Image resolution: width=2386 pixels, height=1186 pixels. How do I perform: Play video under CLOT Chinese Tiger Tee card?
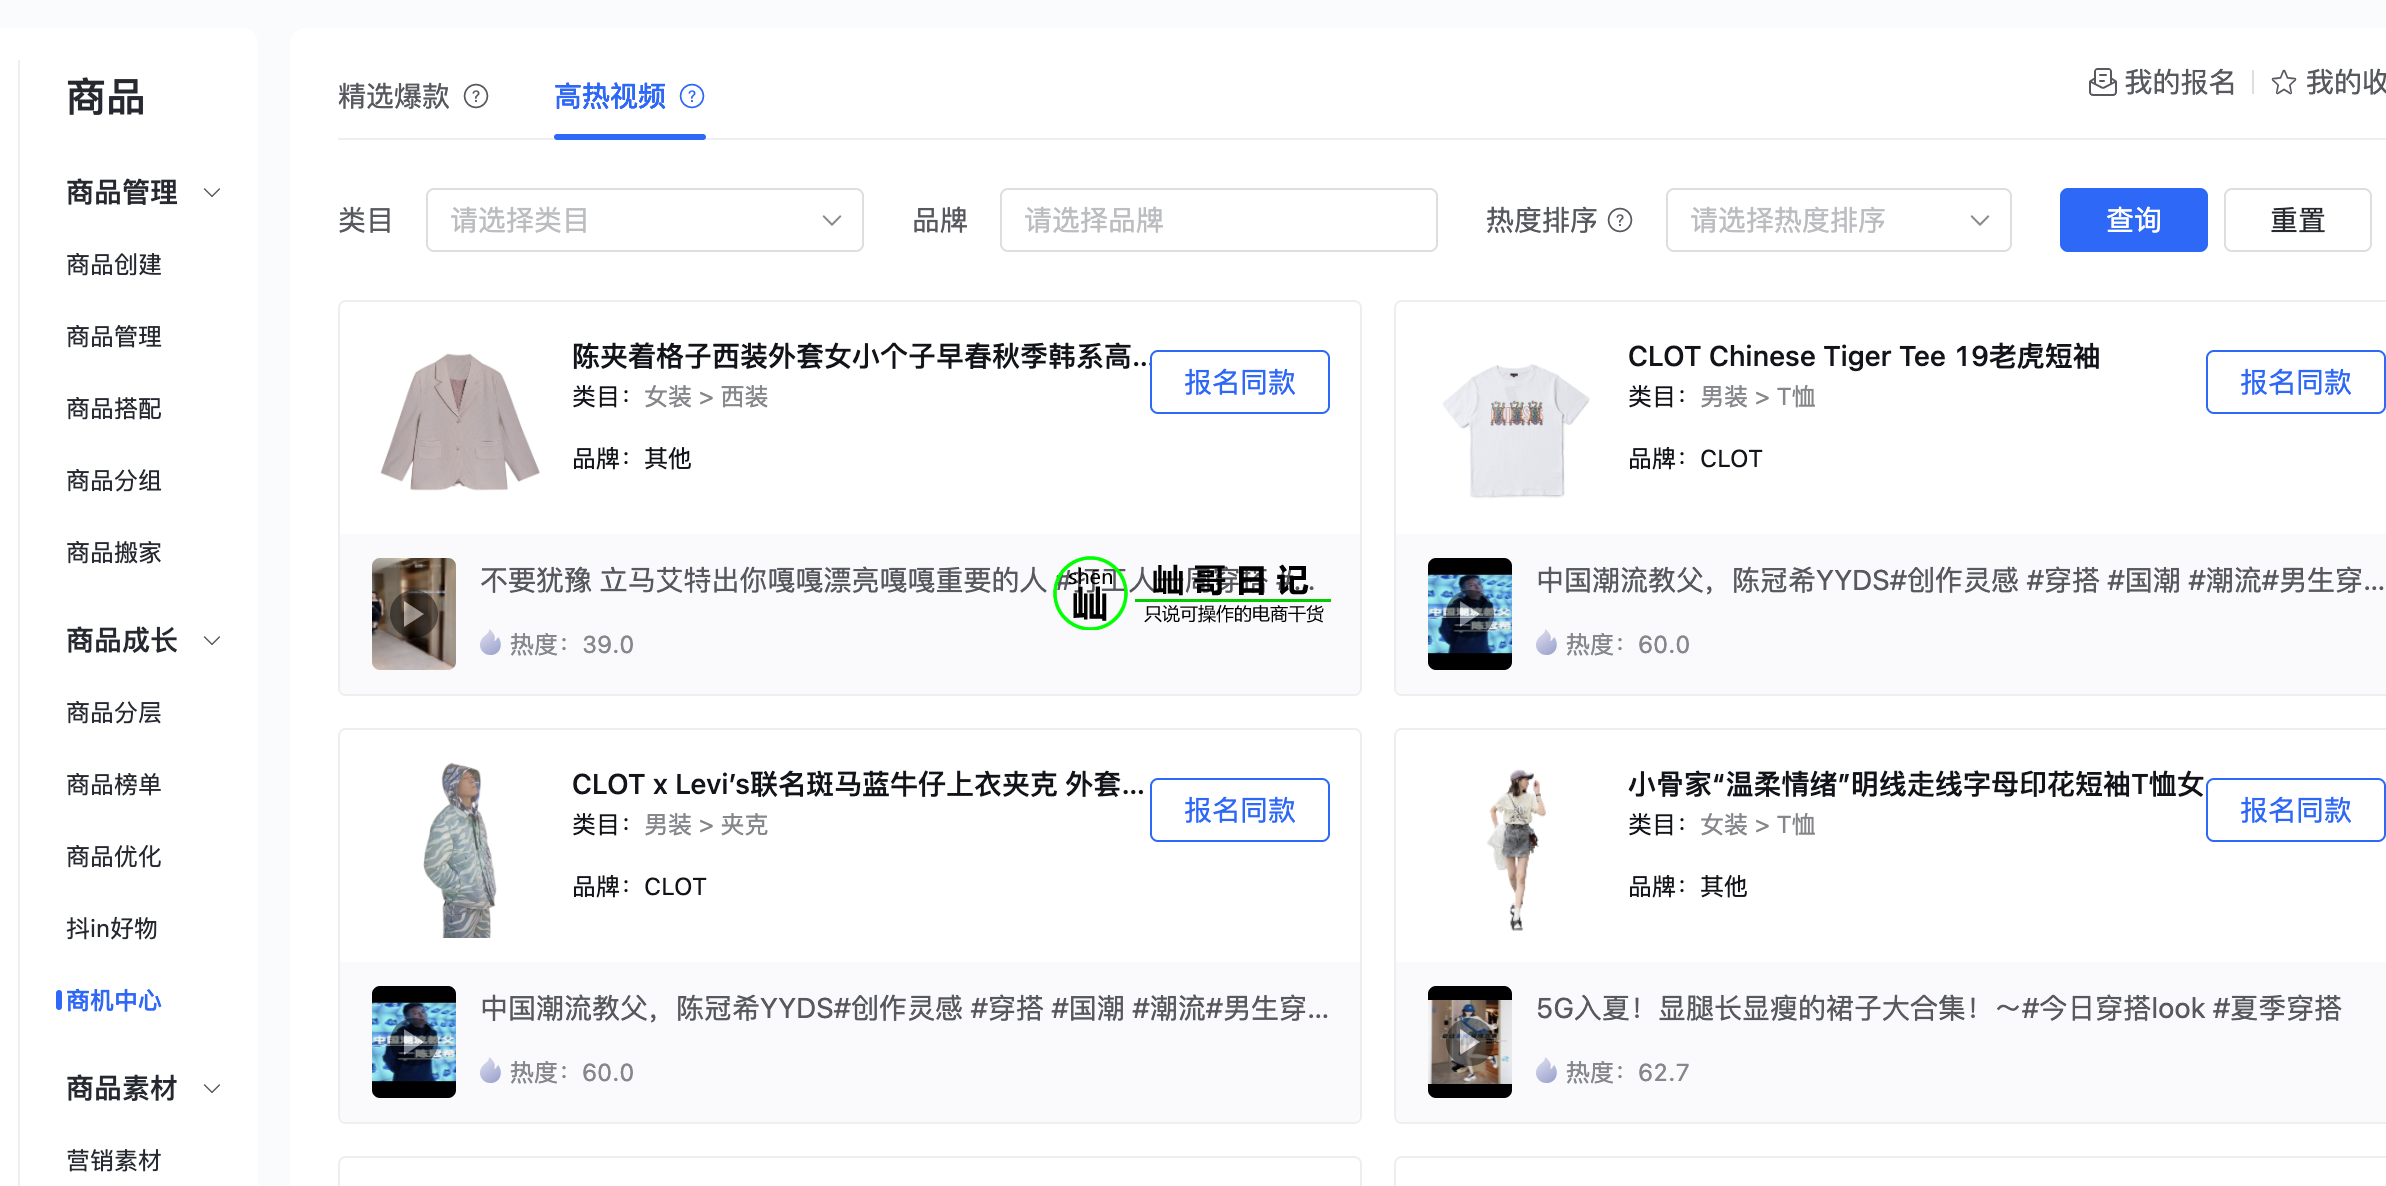tap(1470, 613)
